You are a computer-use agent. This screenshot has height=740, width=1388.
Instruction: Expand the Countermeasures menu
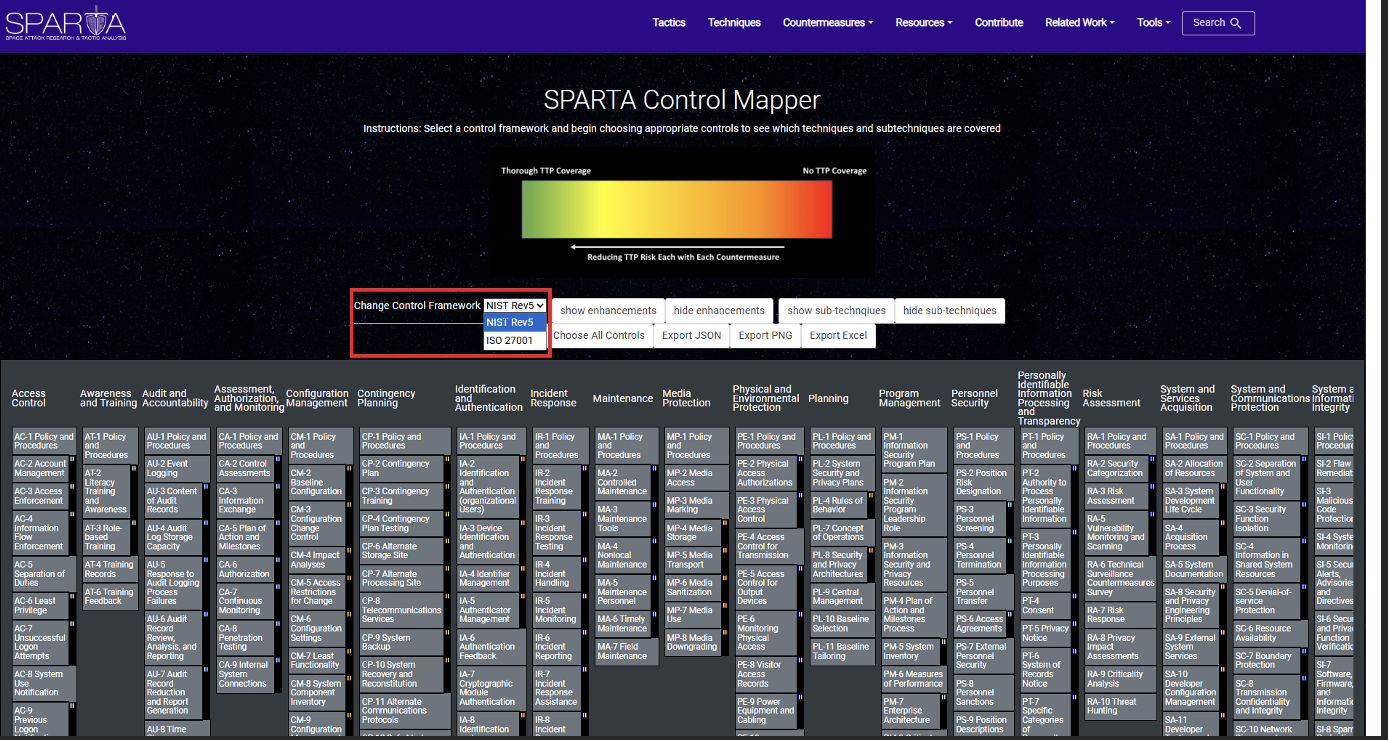828,22
